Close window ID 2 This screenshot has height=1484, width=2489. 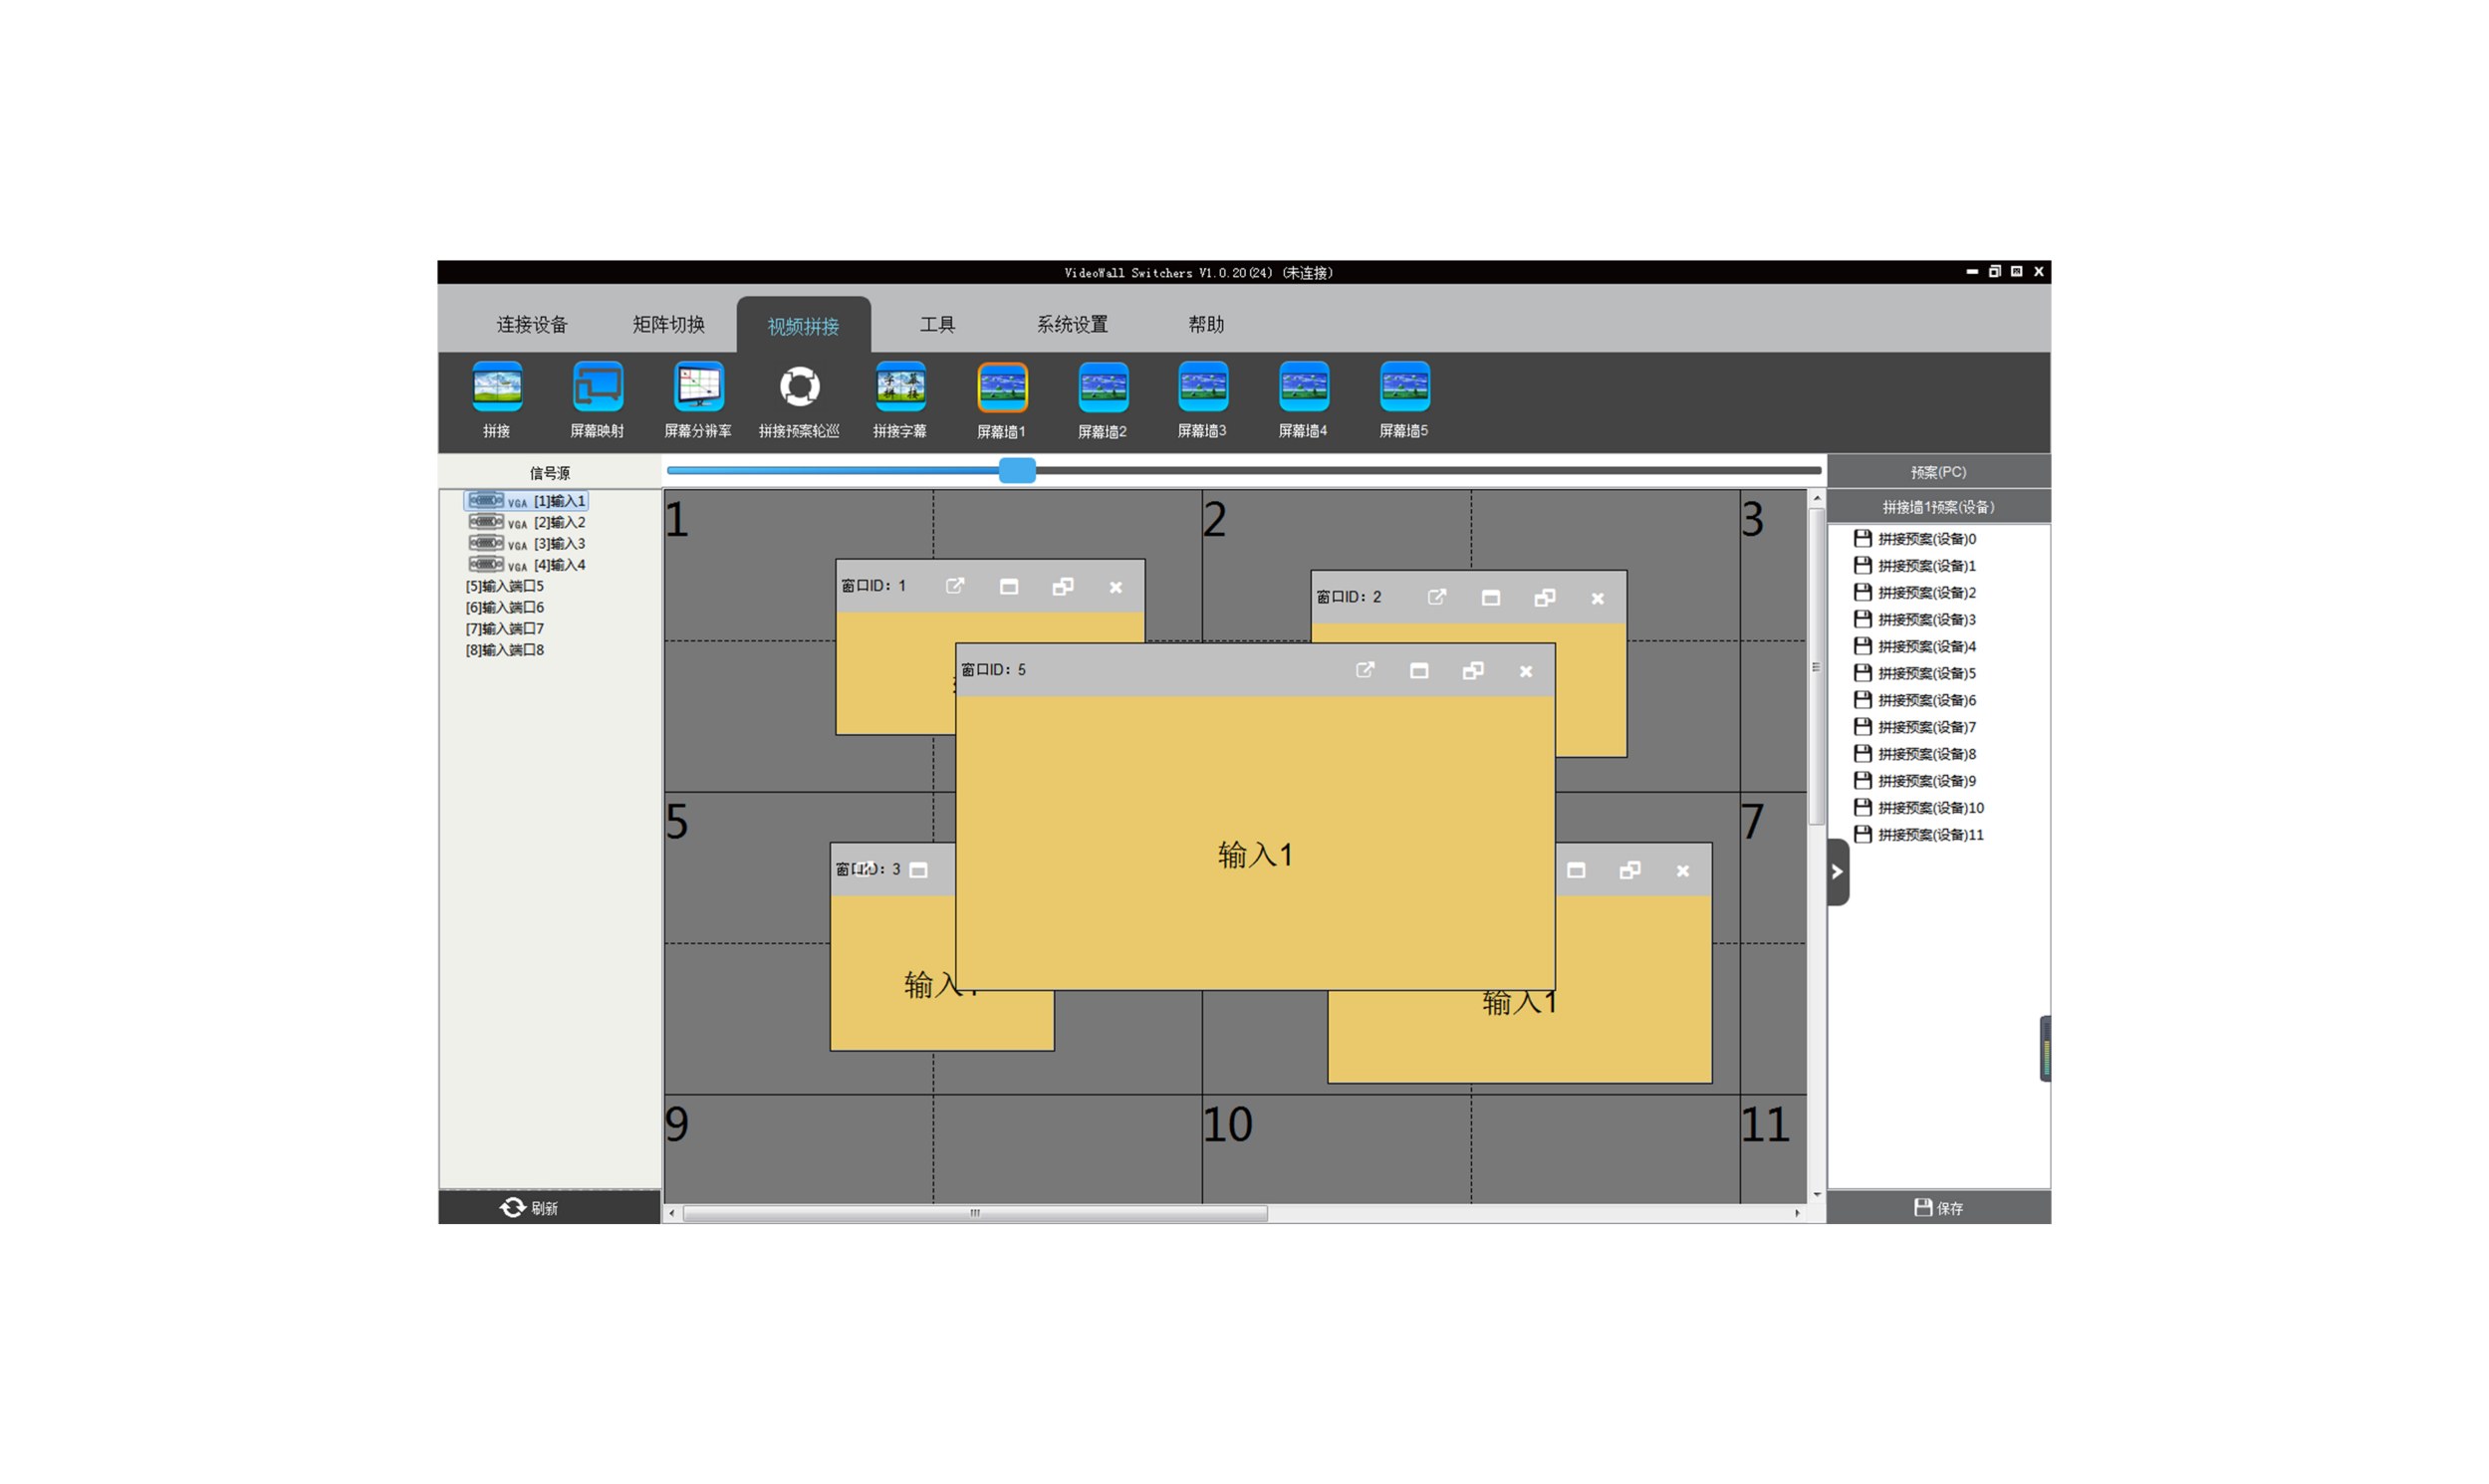click(1598, 598)
